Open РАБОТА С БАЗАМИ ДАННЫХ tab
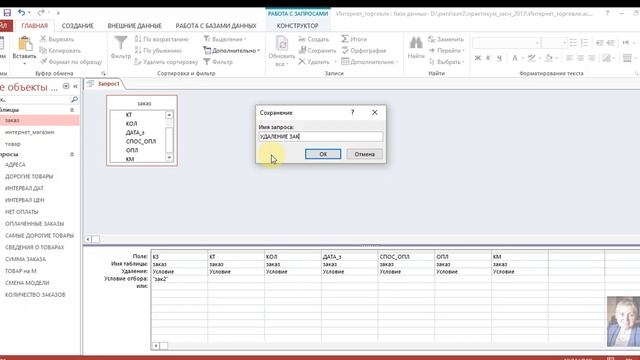This screenshot has height=360, width=640. (x=216, y=26)
